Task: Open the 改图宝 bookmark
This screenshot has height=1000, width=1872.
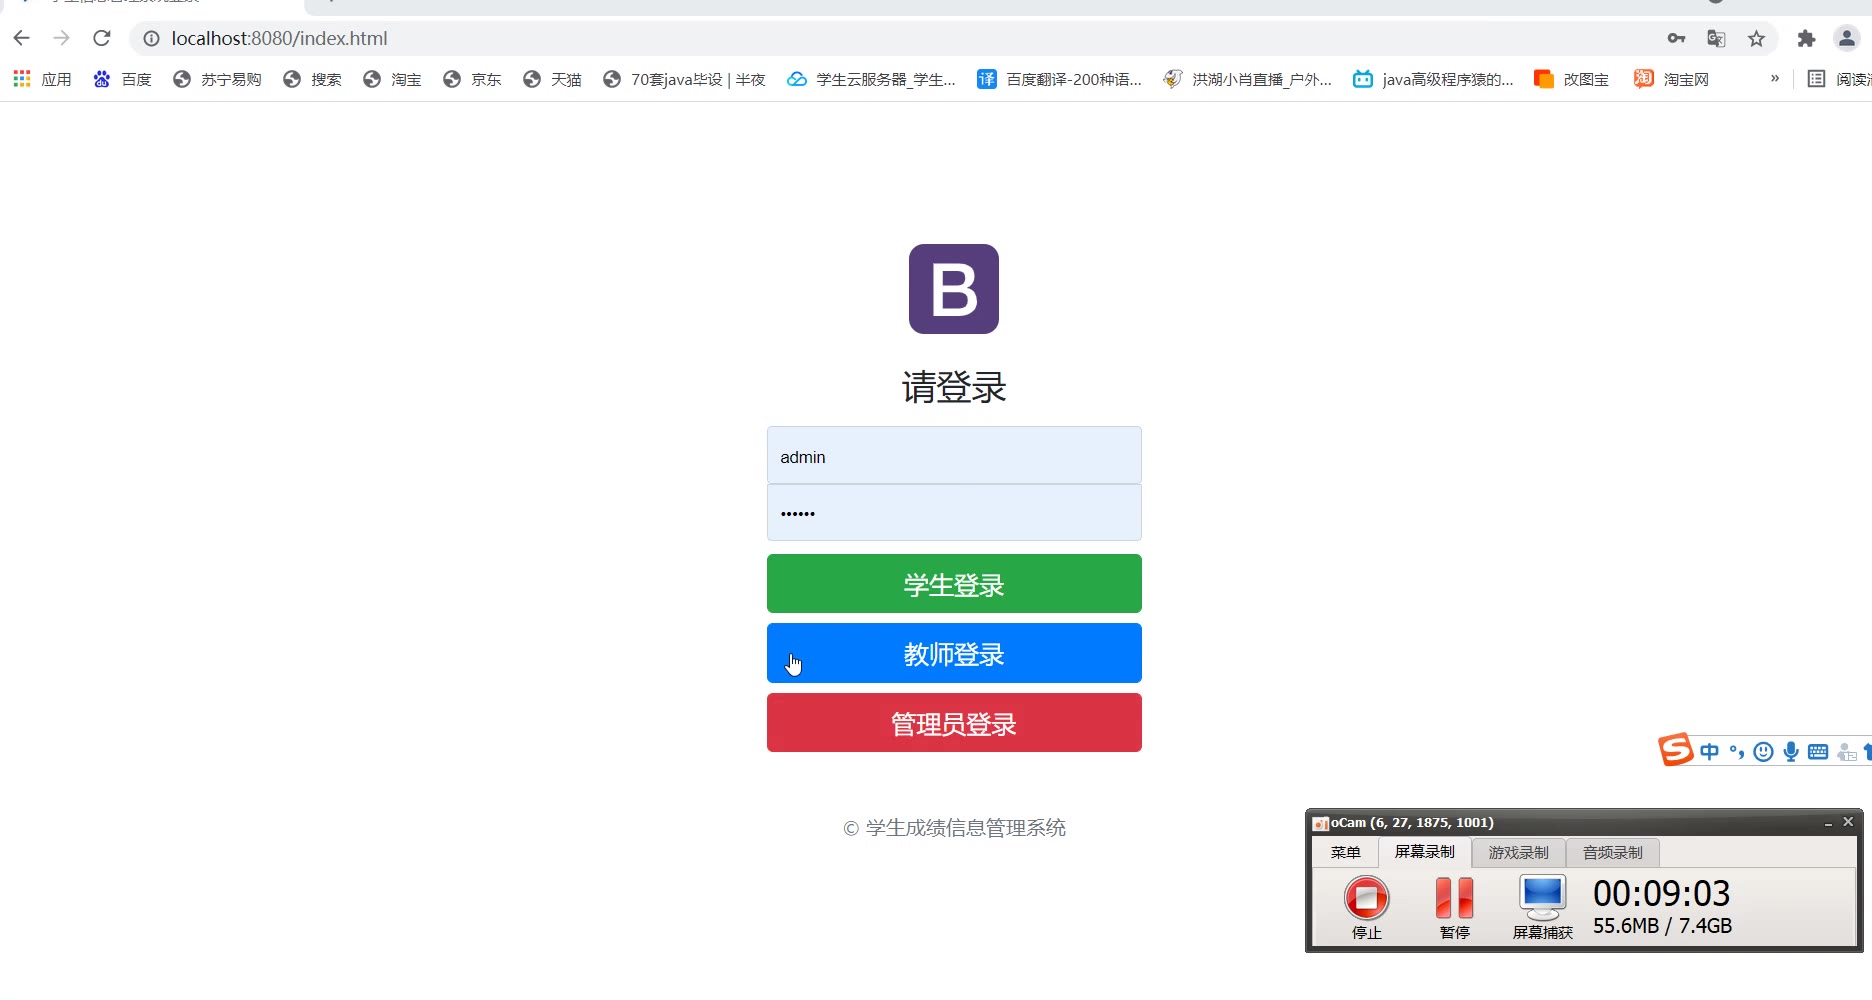Action: [1572, 79]
